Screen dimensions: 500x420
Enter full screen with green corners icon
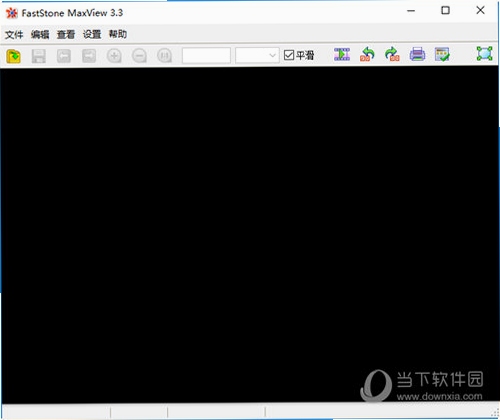click(x=484, y=54)
